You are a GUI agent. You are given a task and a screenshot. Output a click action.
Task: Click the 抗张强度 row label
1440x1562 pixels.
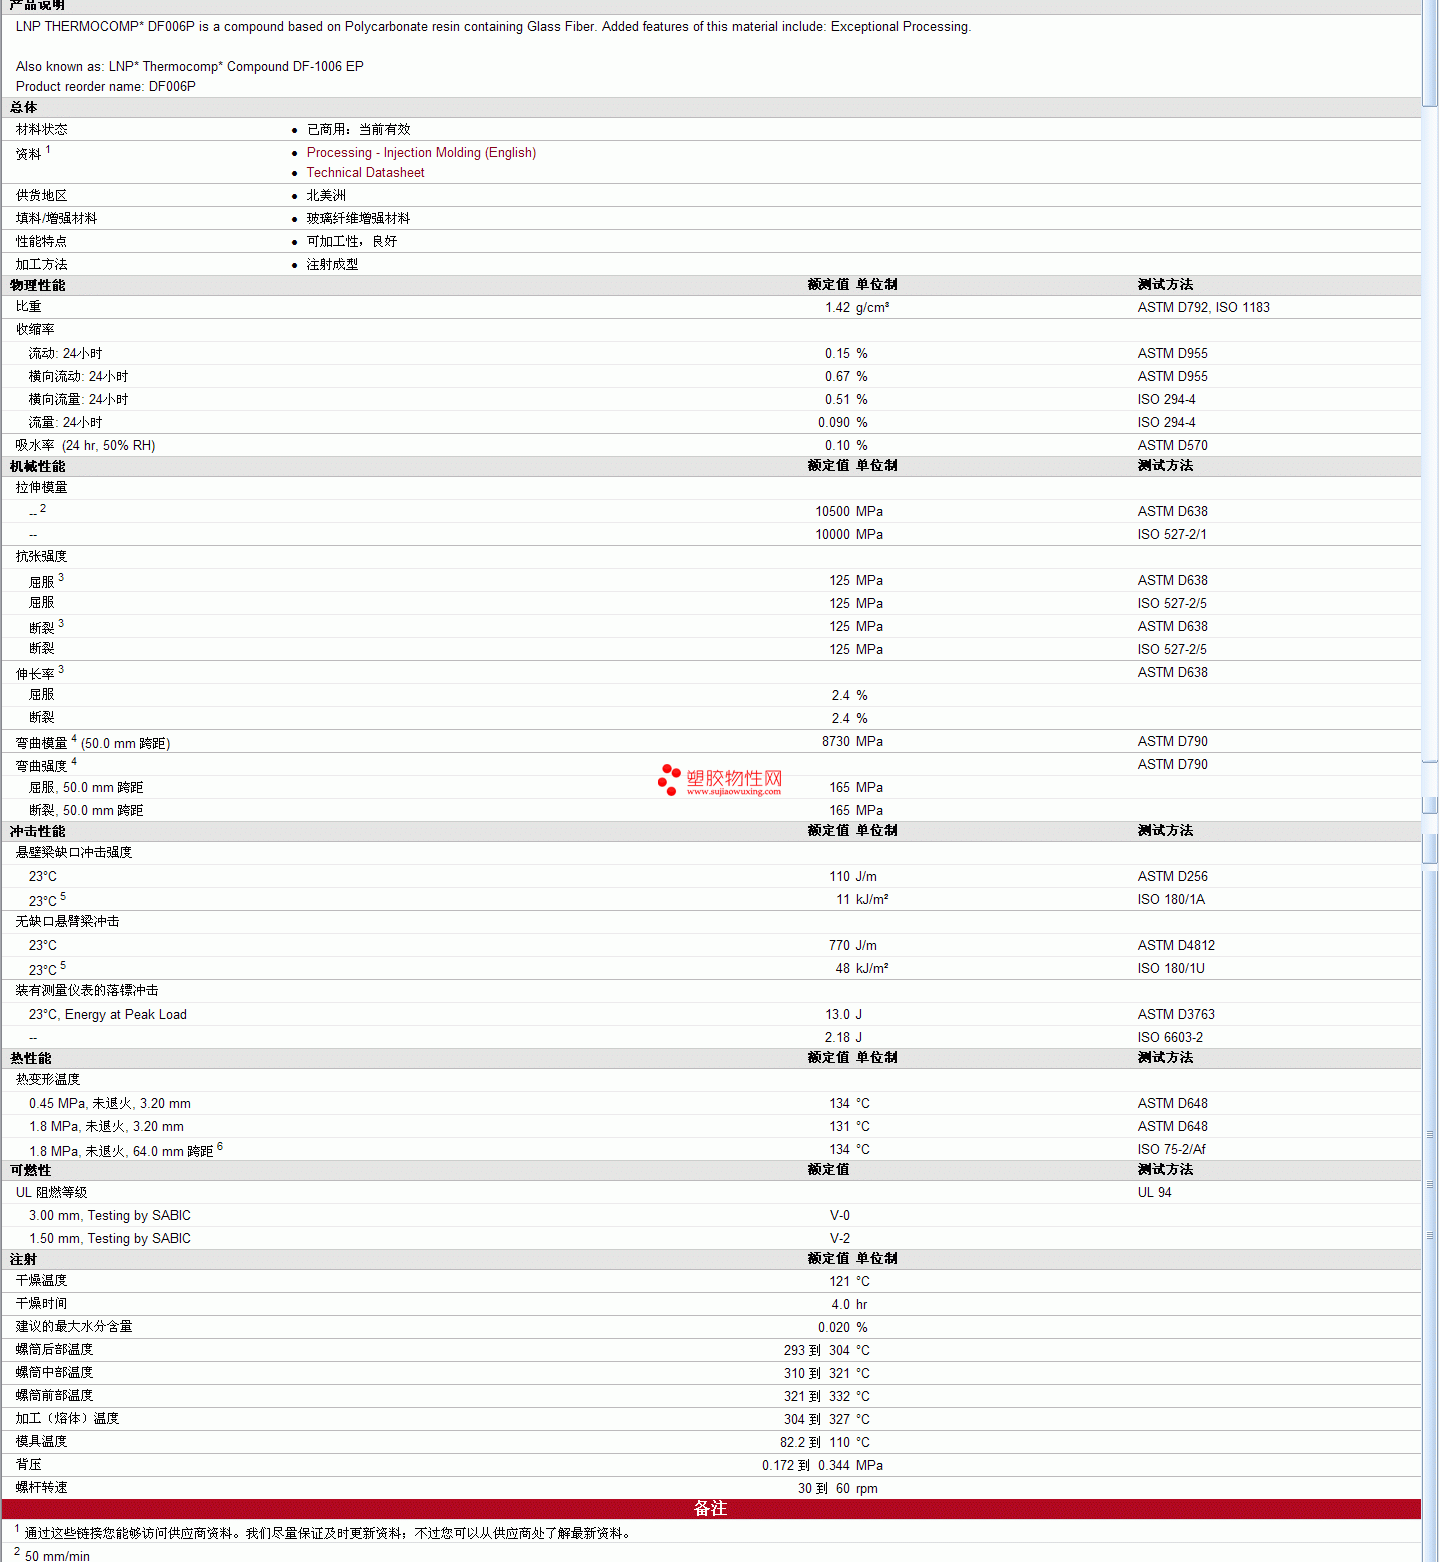(x=42, y=557)
